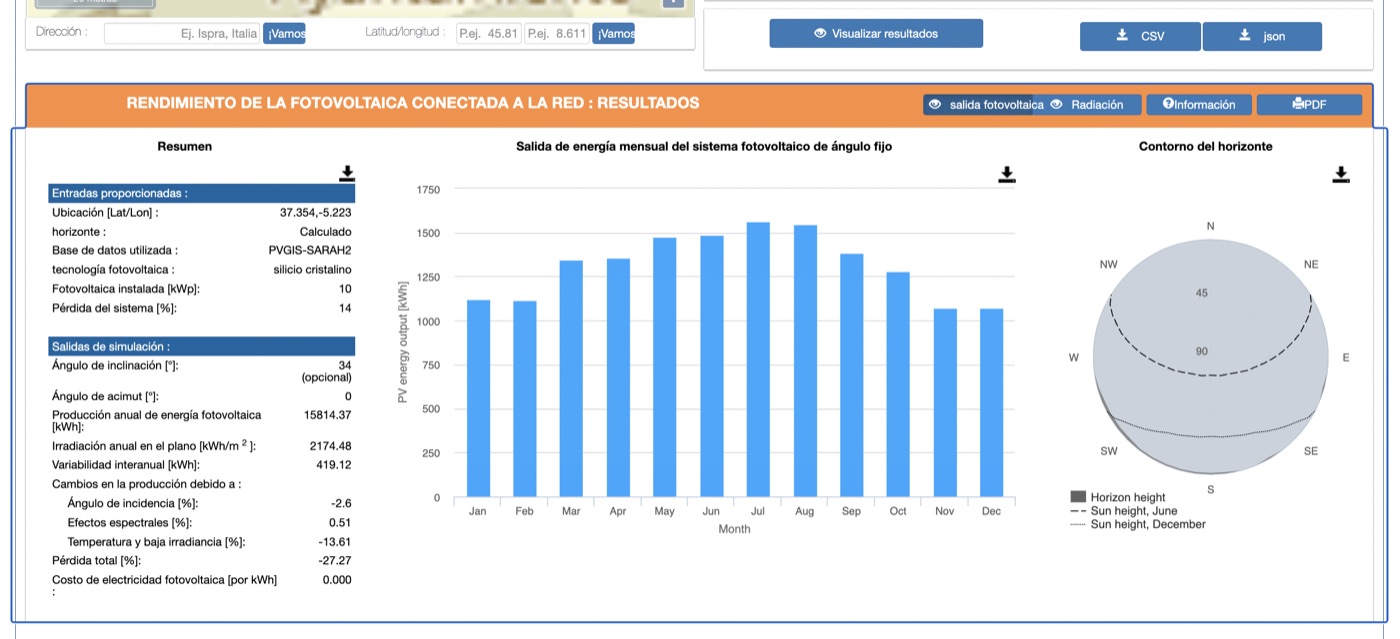Click the Entradas proporcionadas section header
The height and width of the screenshot is (639, 1400).
click(201, 193)
